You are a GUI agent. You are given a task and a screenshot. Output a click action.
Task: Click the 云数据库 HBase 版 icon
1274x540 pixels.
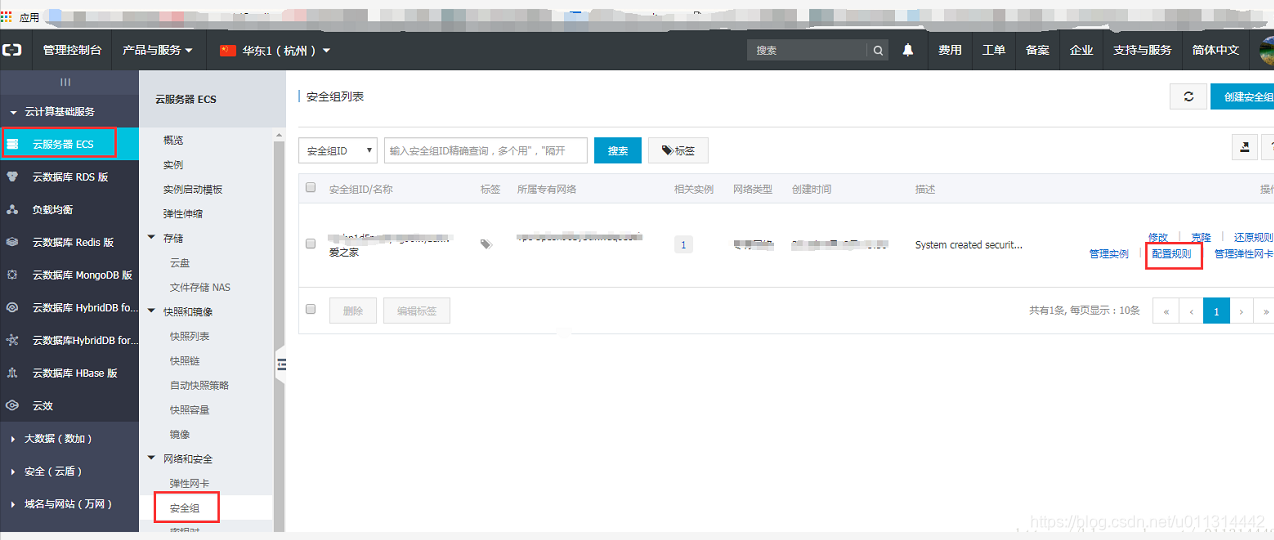(x=13, y=373)
